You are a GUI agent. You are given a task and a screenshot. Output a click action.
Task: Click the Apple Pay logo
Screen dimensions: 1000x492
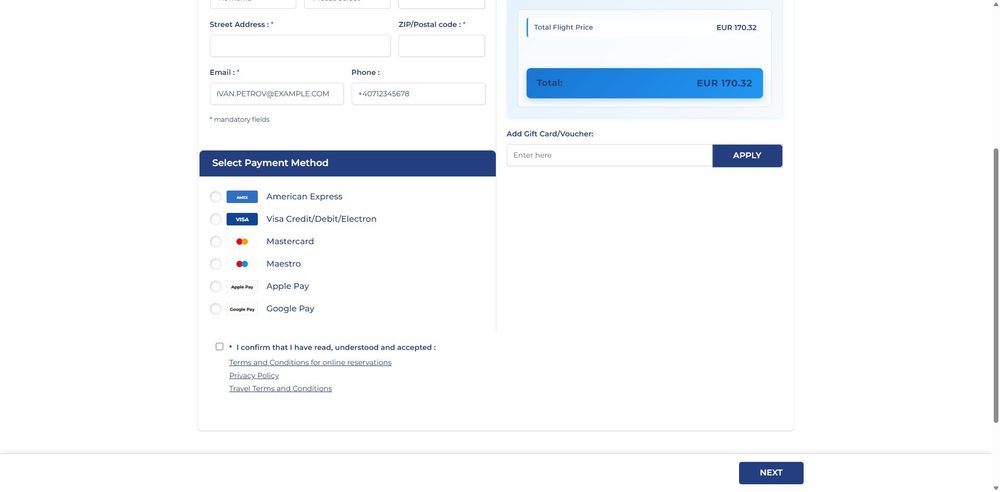pyautogui.click(x=242, y=287)
